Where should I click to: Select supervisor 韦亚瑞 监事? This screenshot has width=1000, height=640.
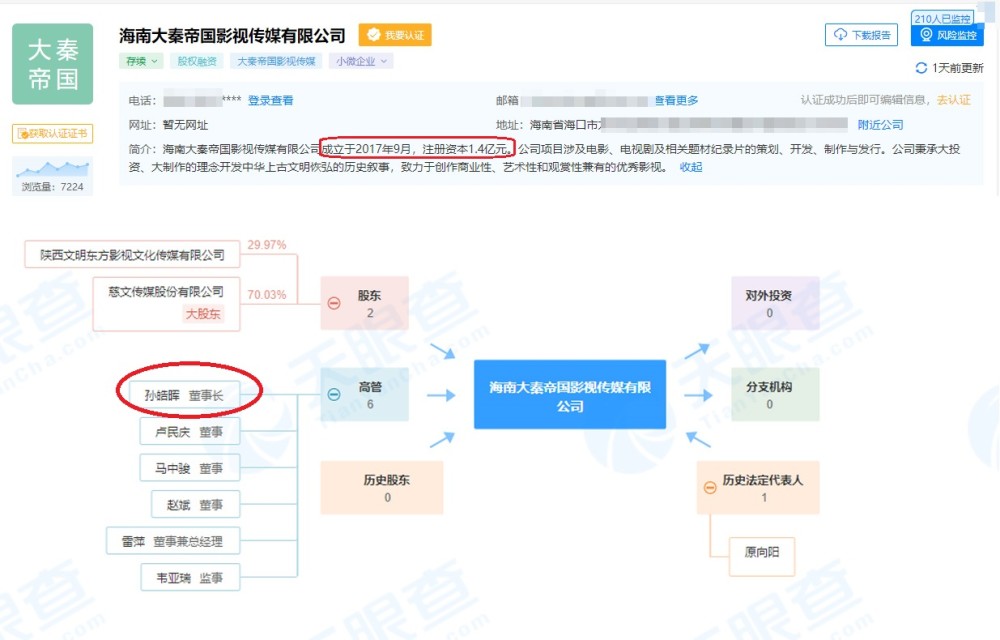click(189, 577)
